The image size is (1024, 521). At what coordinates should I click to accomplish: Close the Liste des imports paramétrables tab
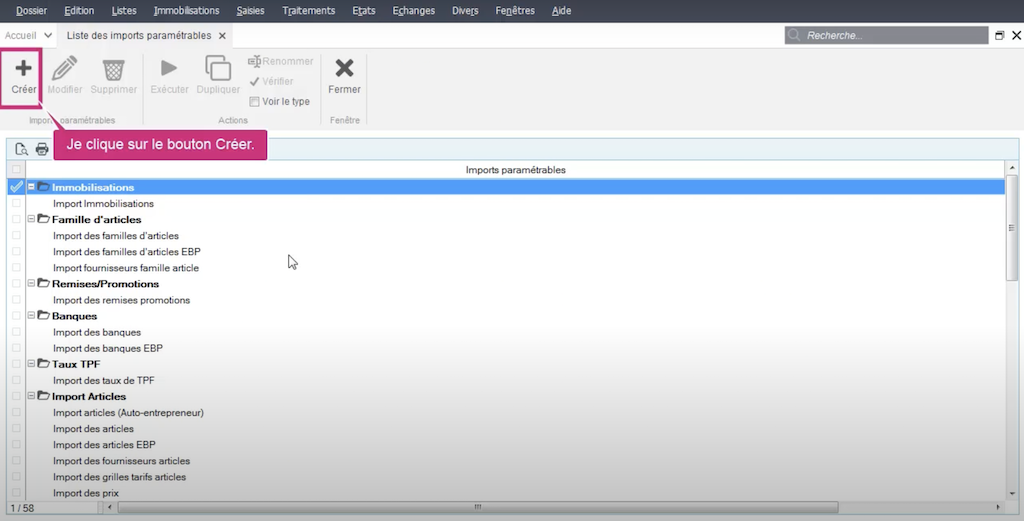(x=222, y=36)
